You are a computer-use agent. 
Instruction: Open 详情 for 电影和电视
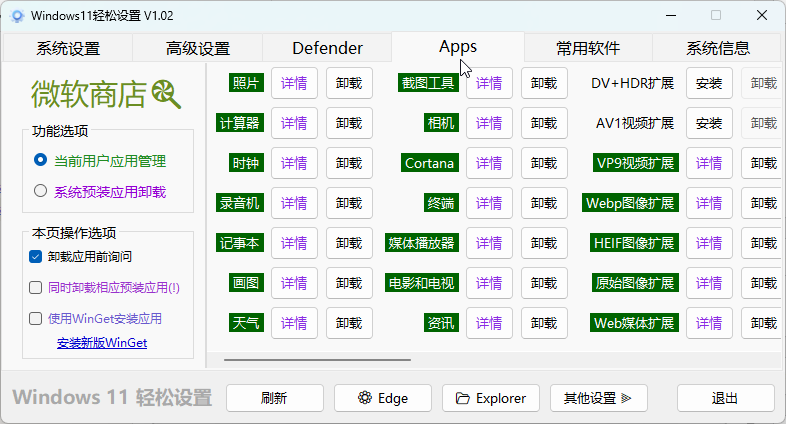point(489,284)
